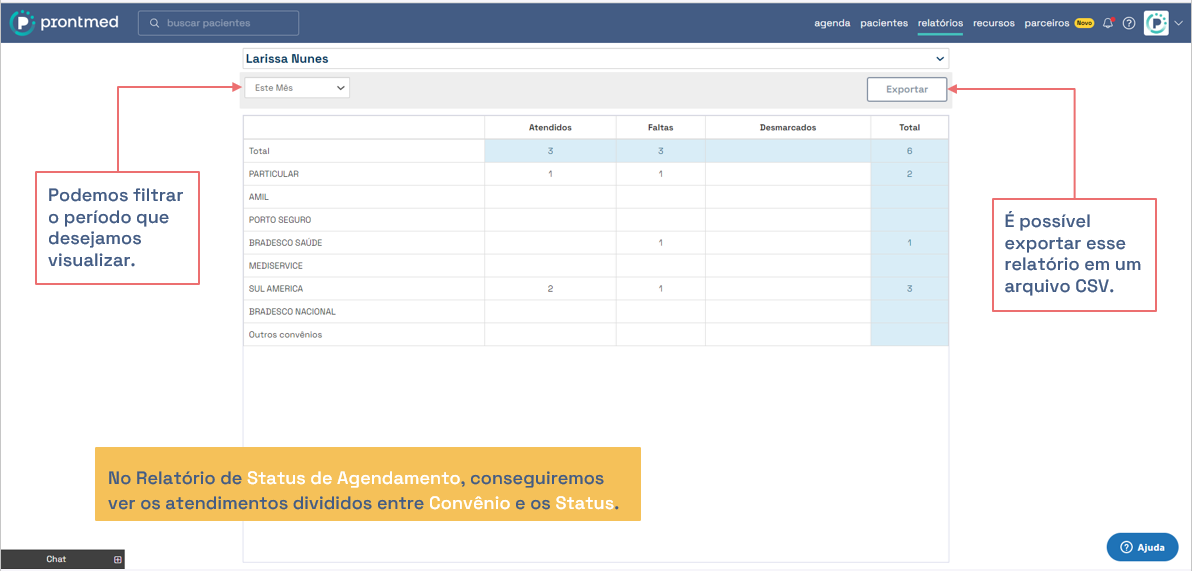Select the relatórios tab
The width and height of the screenshot is (1192, 571).
pyautogui.click(x=940, y=23)
